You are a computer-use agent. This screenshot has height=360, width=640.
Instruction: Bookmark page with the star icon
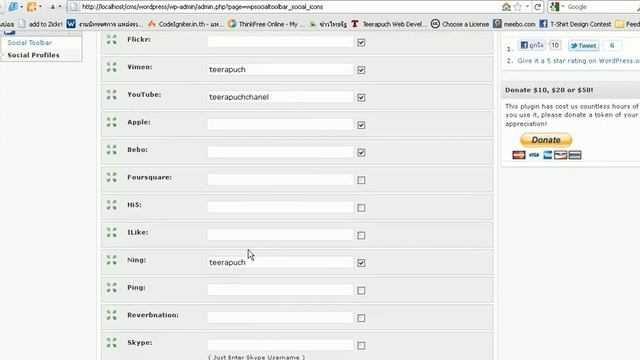518,7
